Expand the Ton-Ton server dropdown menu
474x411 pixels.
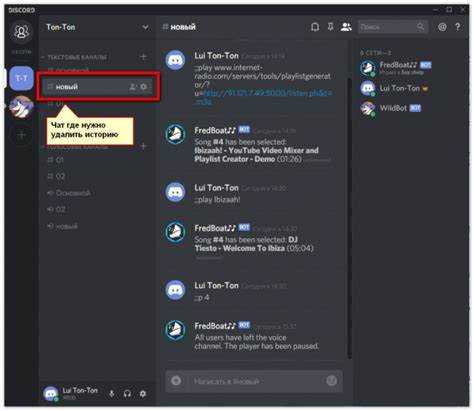click(145, 27)
